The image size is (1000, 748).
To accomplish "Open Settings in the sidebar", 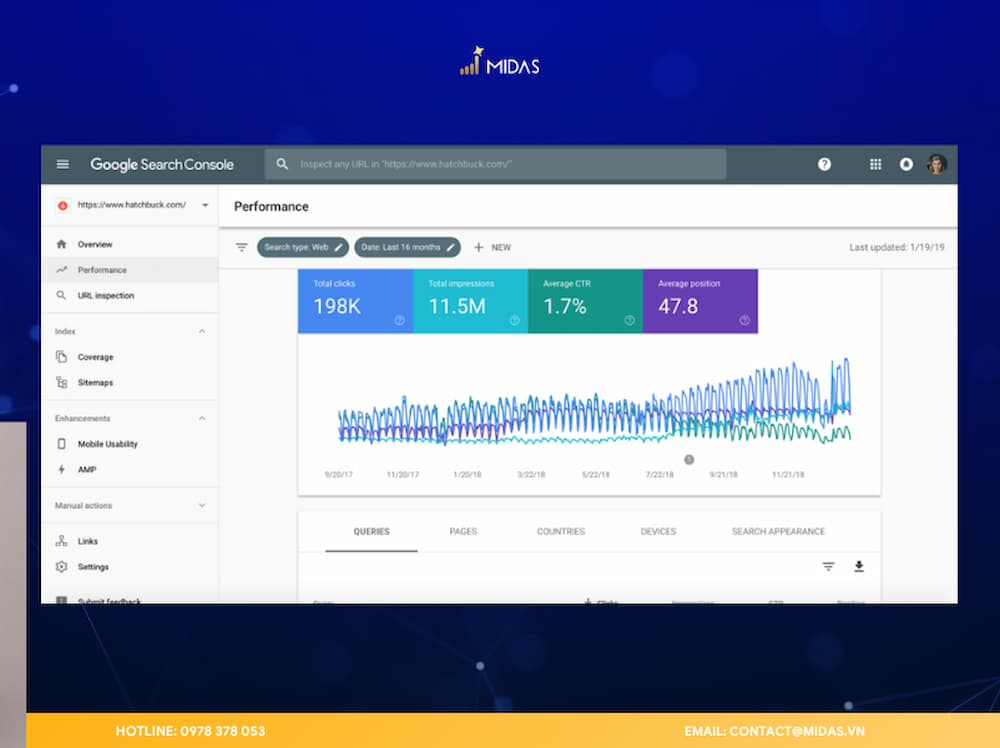I will (130, 566).
